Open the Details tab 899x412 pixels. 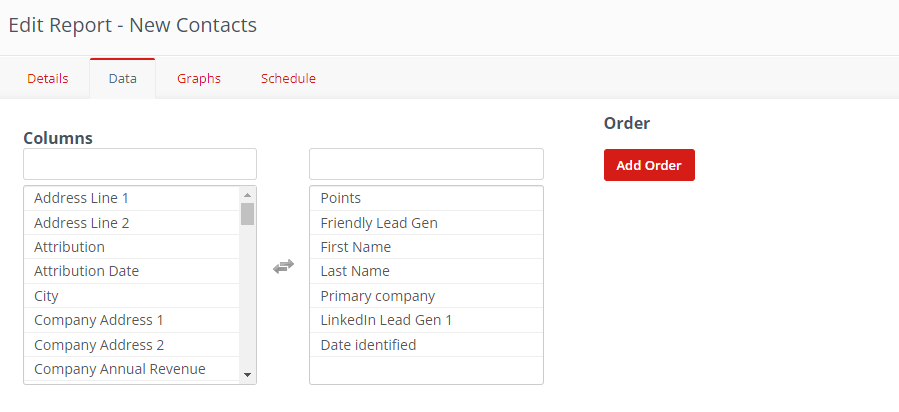[48, 79]
